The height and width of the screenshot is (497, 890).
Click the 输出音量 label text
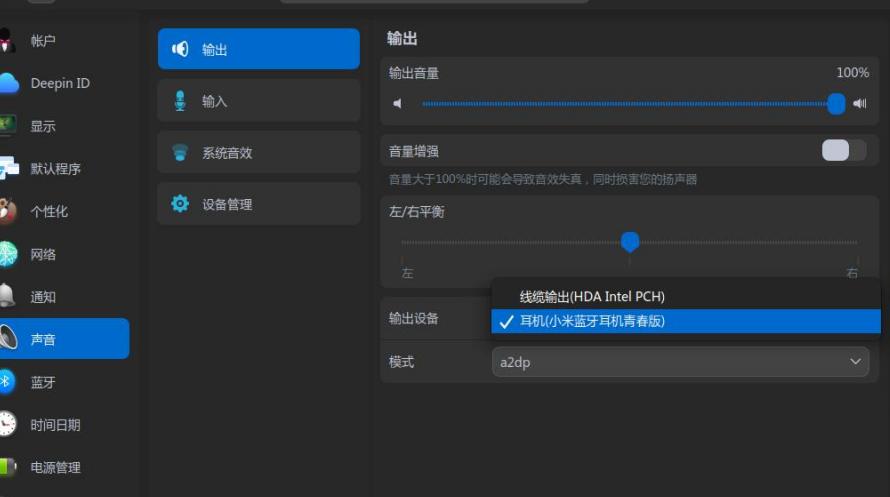tap(414, 73)
